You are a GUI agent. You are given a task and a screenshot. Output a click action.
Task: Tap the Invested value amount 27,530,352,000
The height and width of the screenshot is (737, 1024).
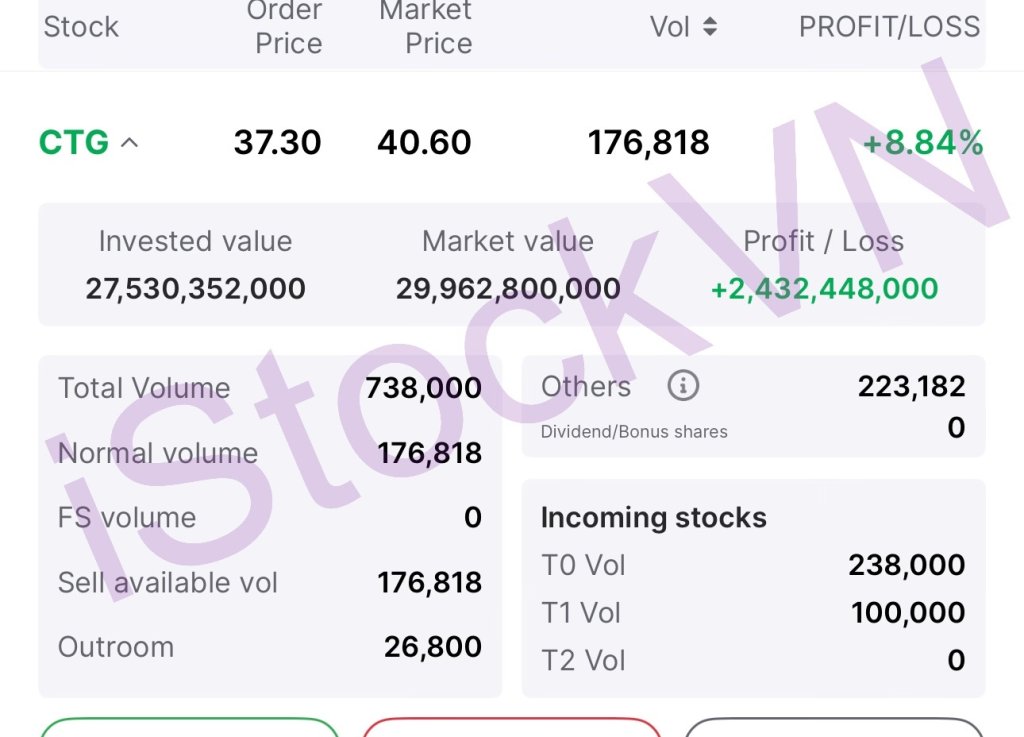tap(195, 289)
